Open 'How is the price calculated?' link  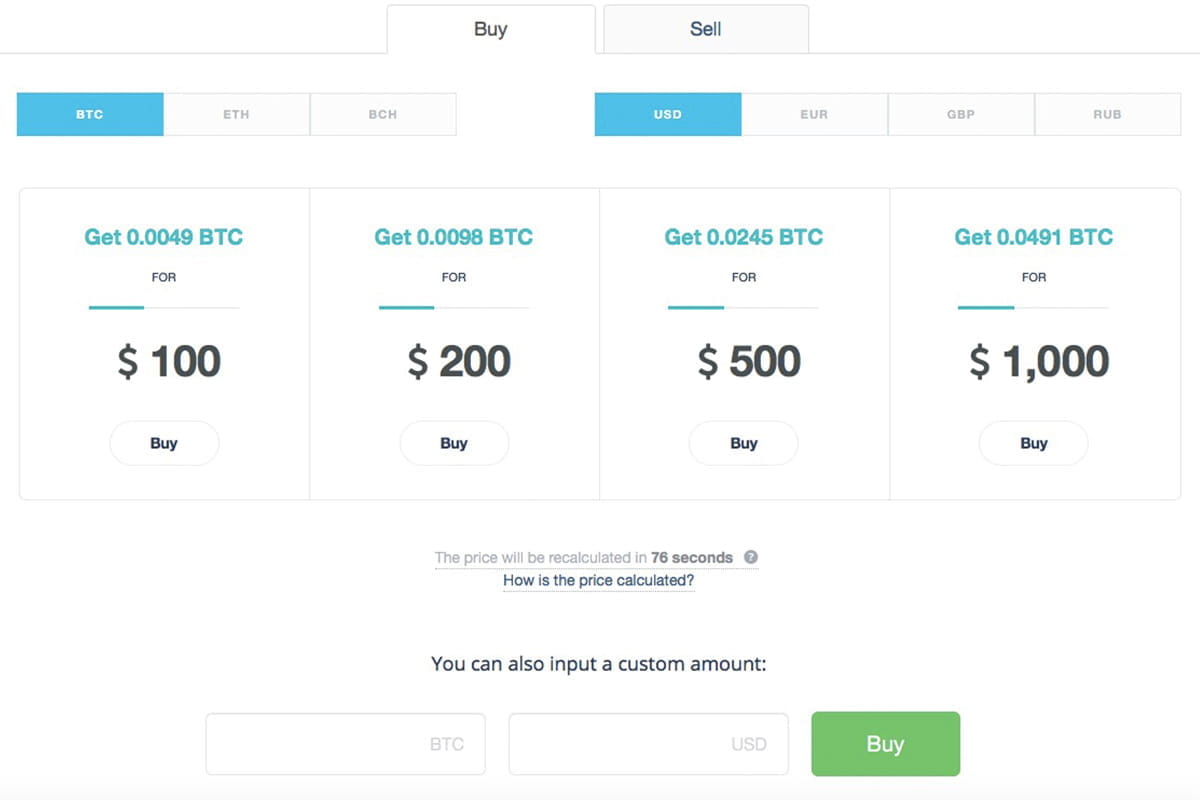click(x=598, y=580)
